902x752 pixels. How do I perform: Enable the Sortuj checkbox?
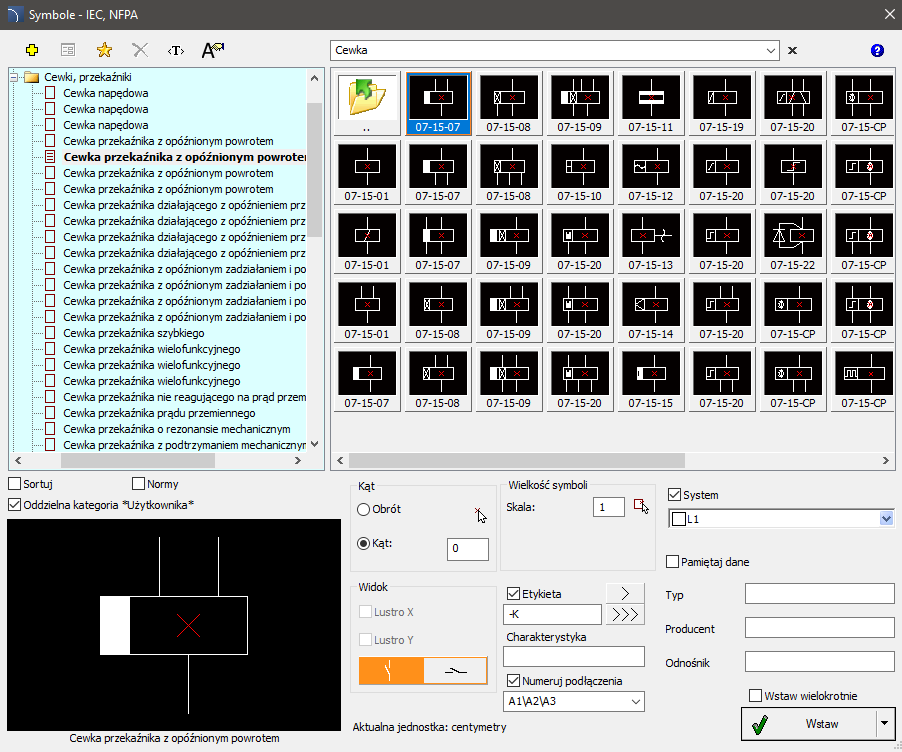click(14, 485)
